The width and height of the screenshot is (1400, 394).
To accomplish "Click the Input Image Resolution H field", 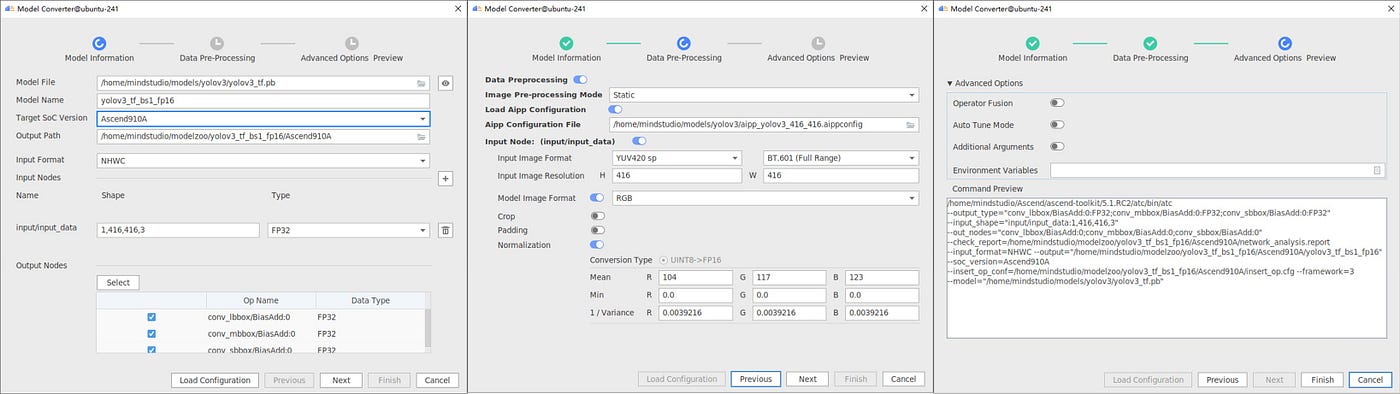I will (x=677, y=176).
